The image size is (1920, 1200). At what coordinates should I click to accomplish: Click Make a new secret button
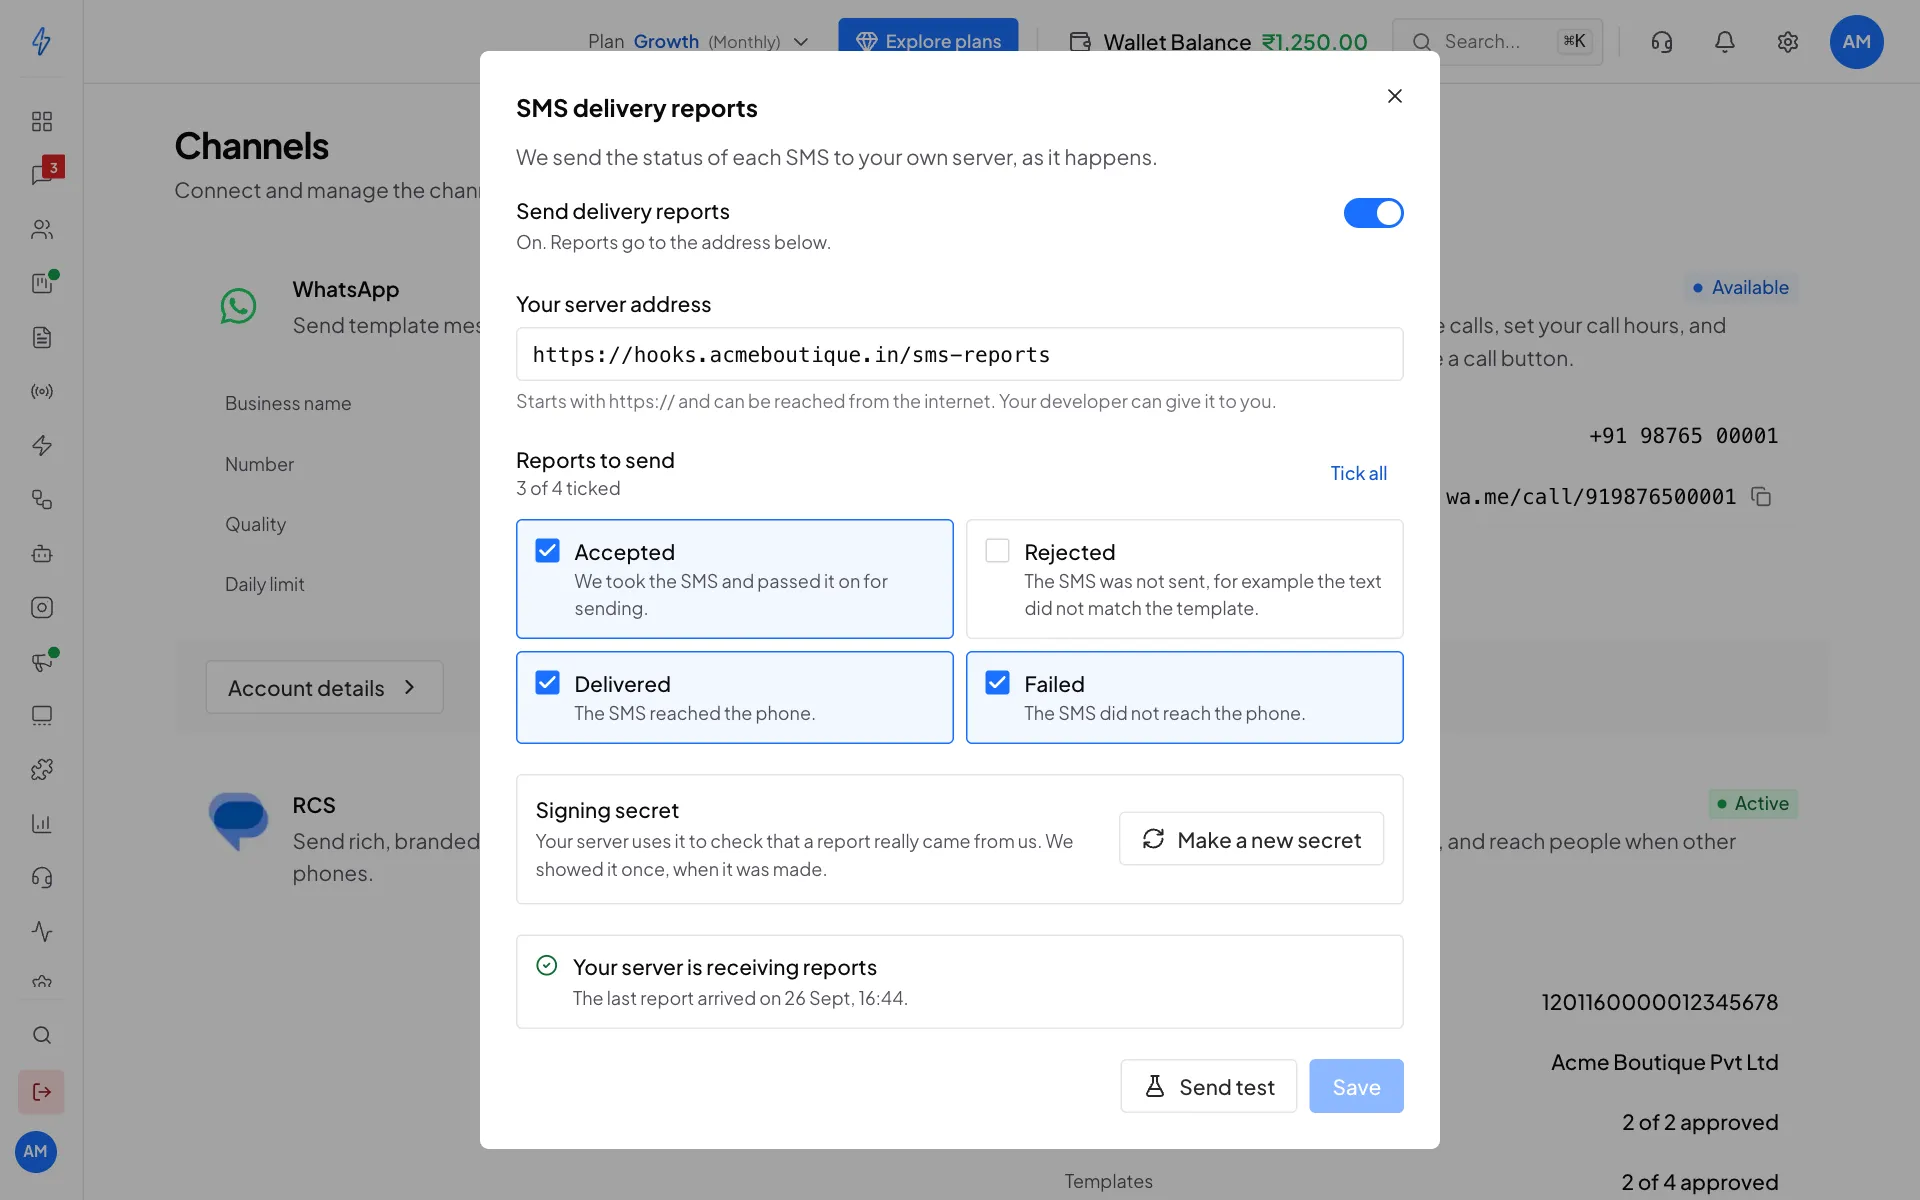click(1251, 839)
